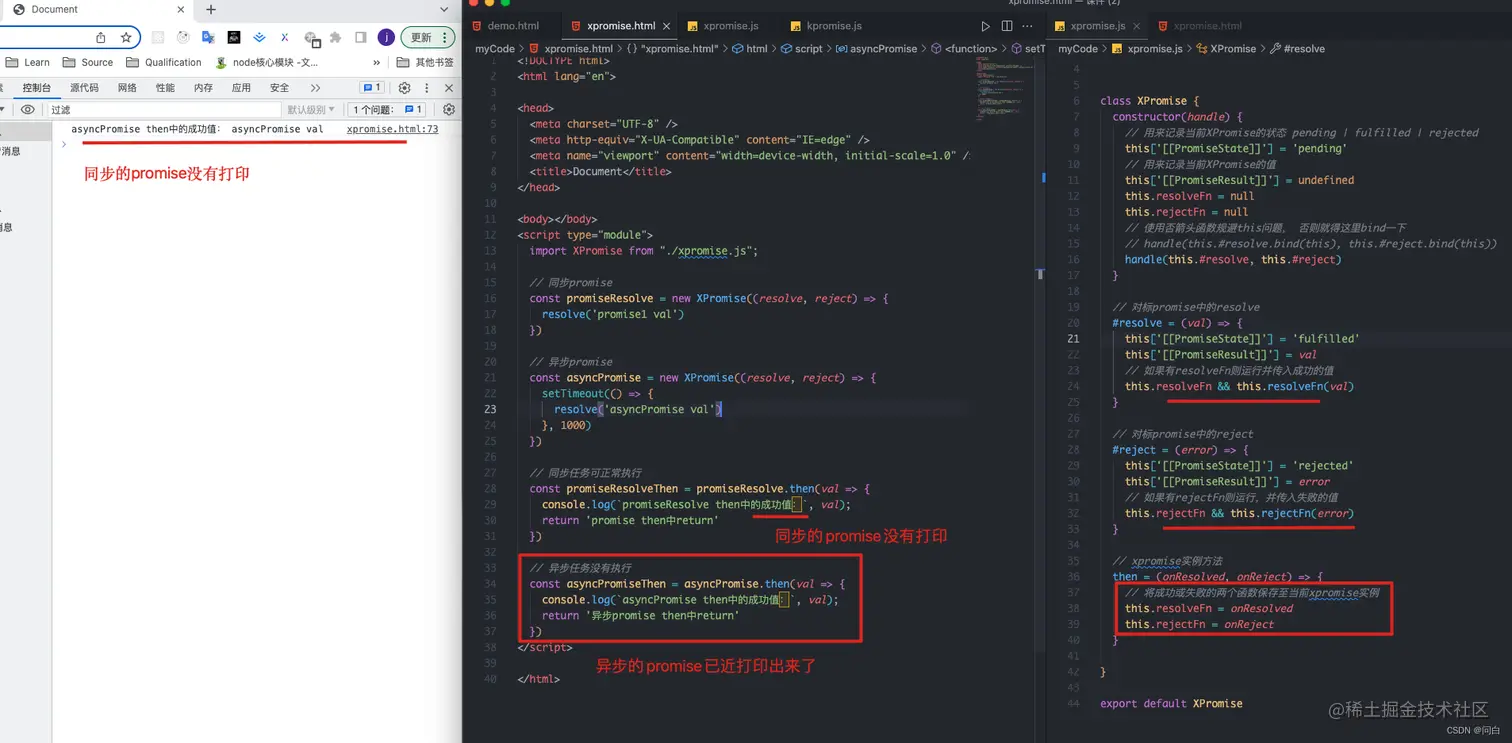1512x743 pixels.
Task: Open console settings gear icon
Action: pyautogui.click(x=449, y=110)
